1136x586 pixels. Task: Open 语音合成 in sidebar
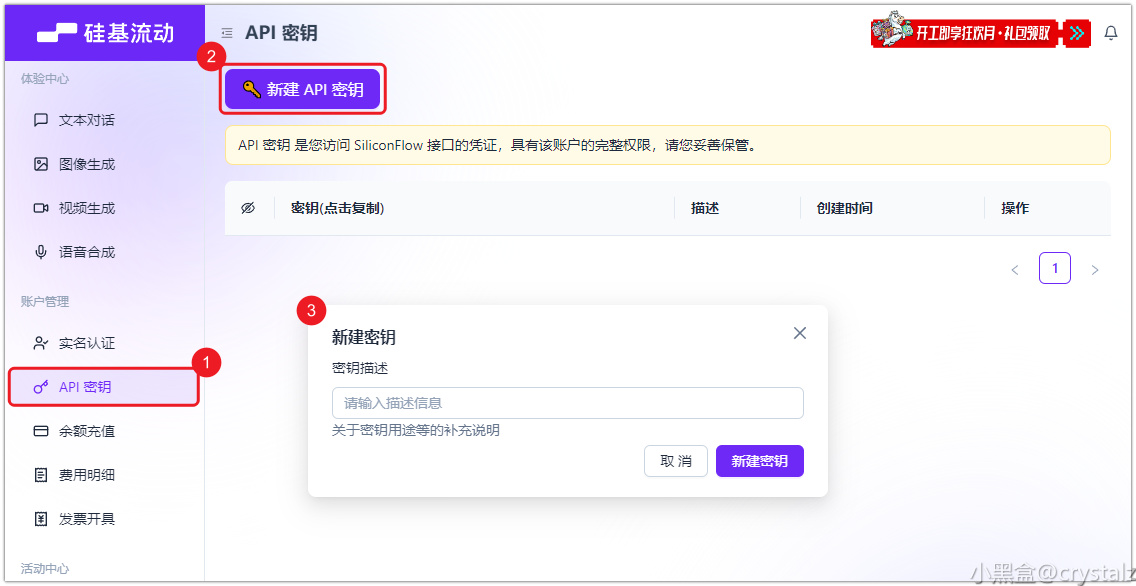[86, 252]
